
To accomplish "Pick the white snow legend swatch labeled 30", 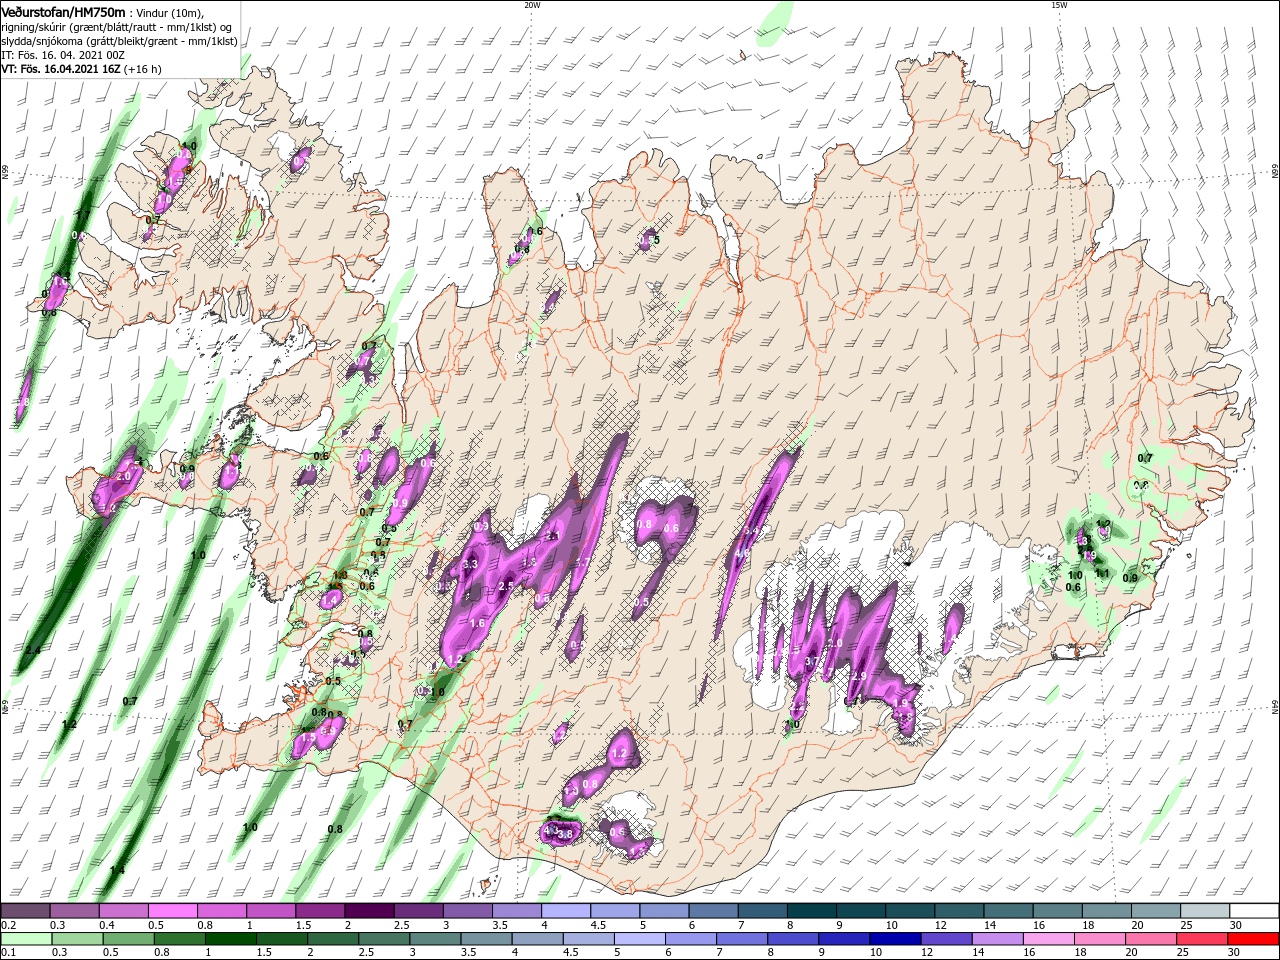I will click(1254, 911).
